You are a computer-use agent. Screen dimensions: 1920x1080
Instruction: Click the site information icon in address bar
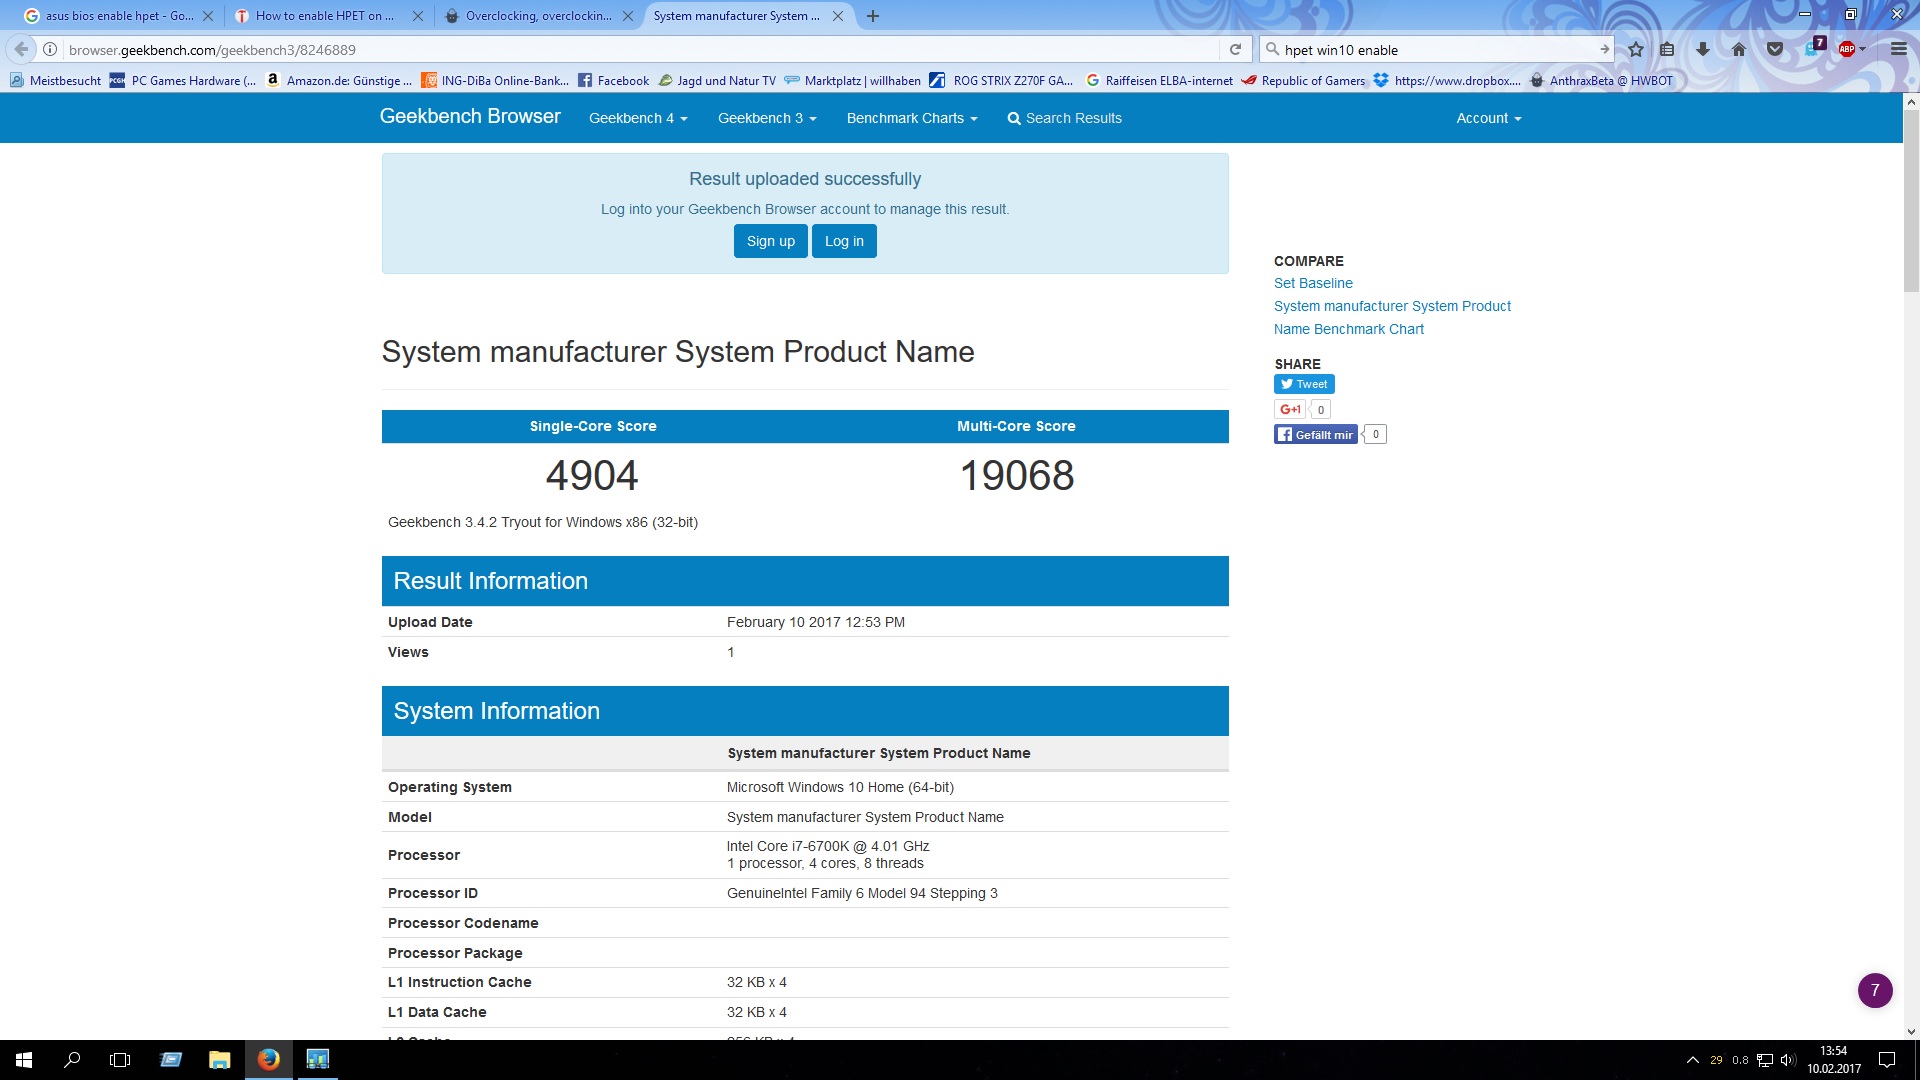[50, 49]
